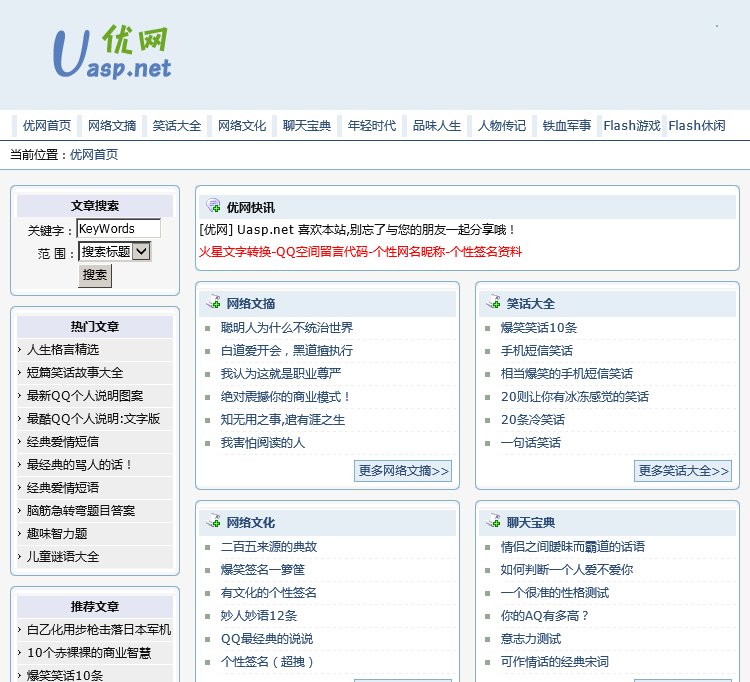The image size is (750, 682).
Task: Open 相当爆笑的手机短信笑话 link
Action: [x=567, y=374]
